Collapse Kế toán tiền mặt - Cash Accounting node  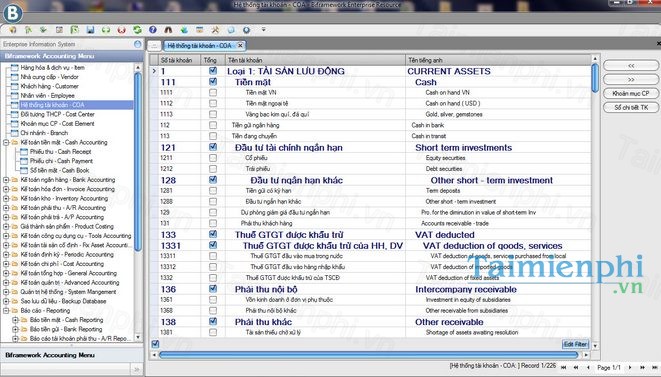coord(6,143)
